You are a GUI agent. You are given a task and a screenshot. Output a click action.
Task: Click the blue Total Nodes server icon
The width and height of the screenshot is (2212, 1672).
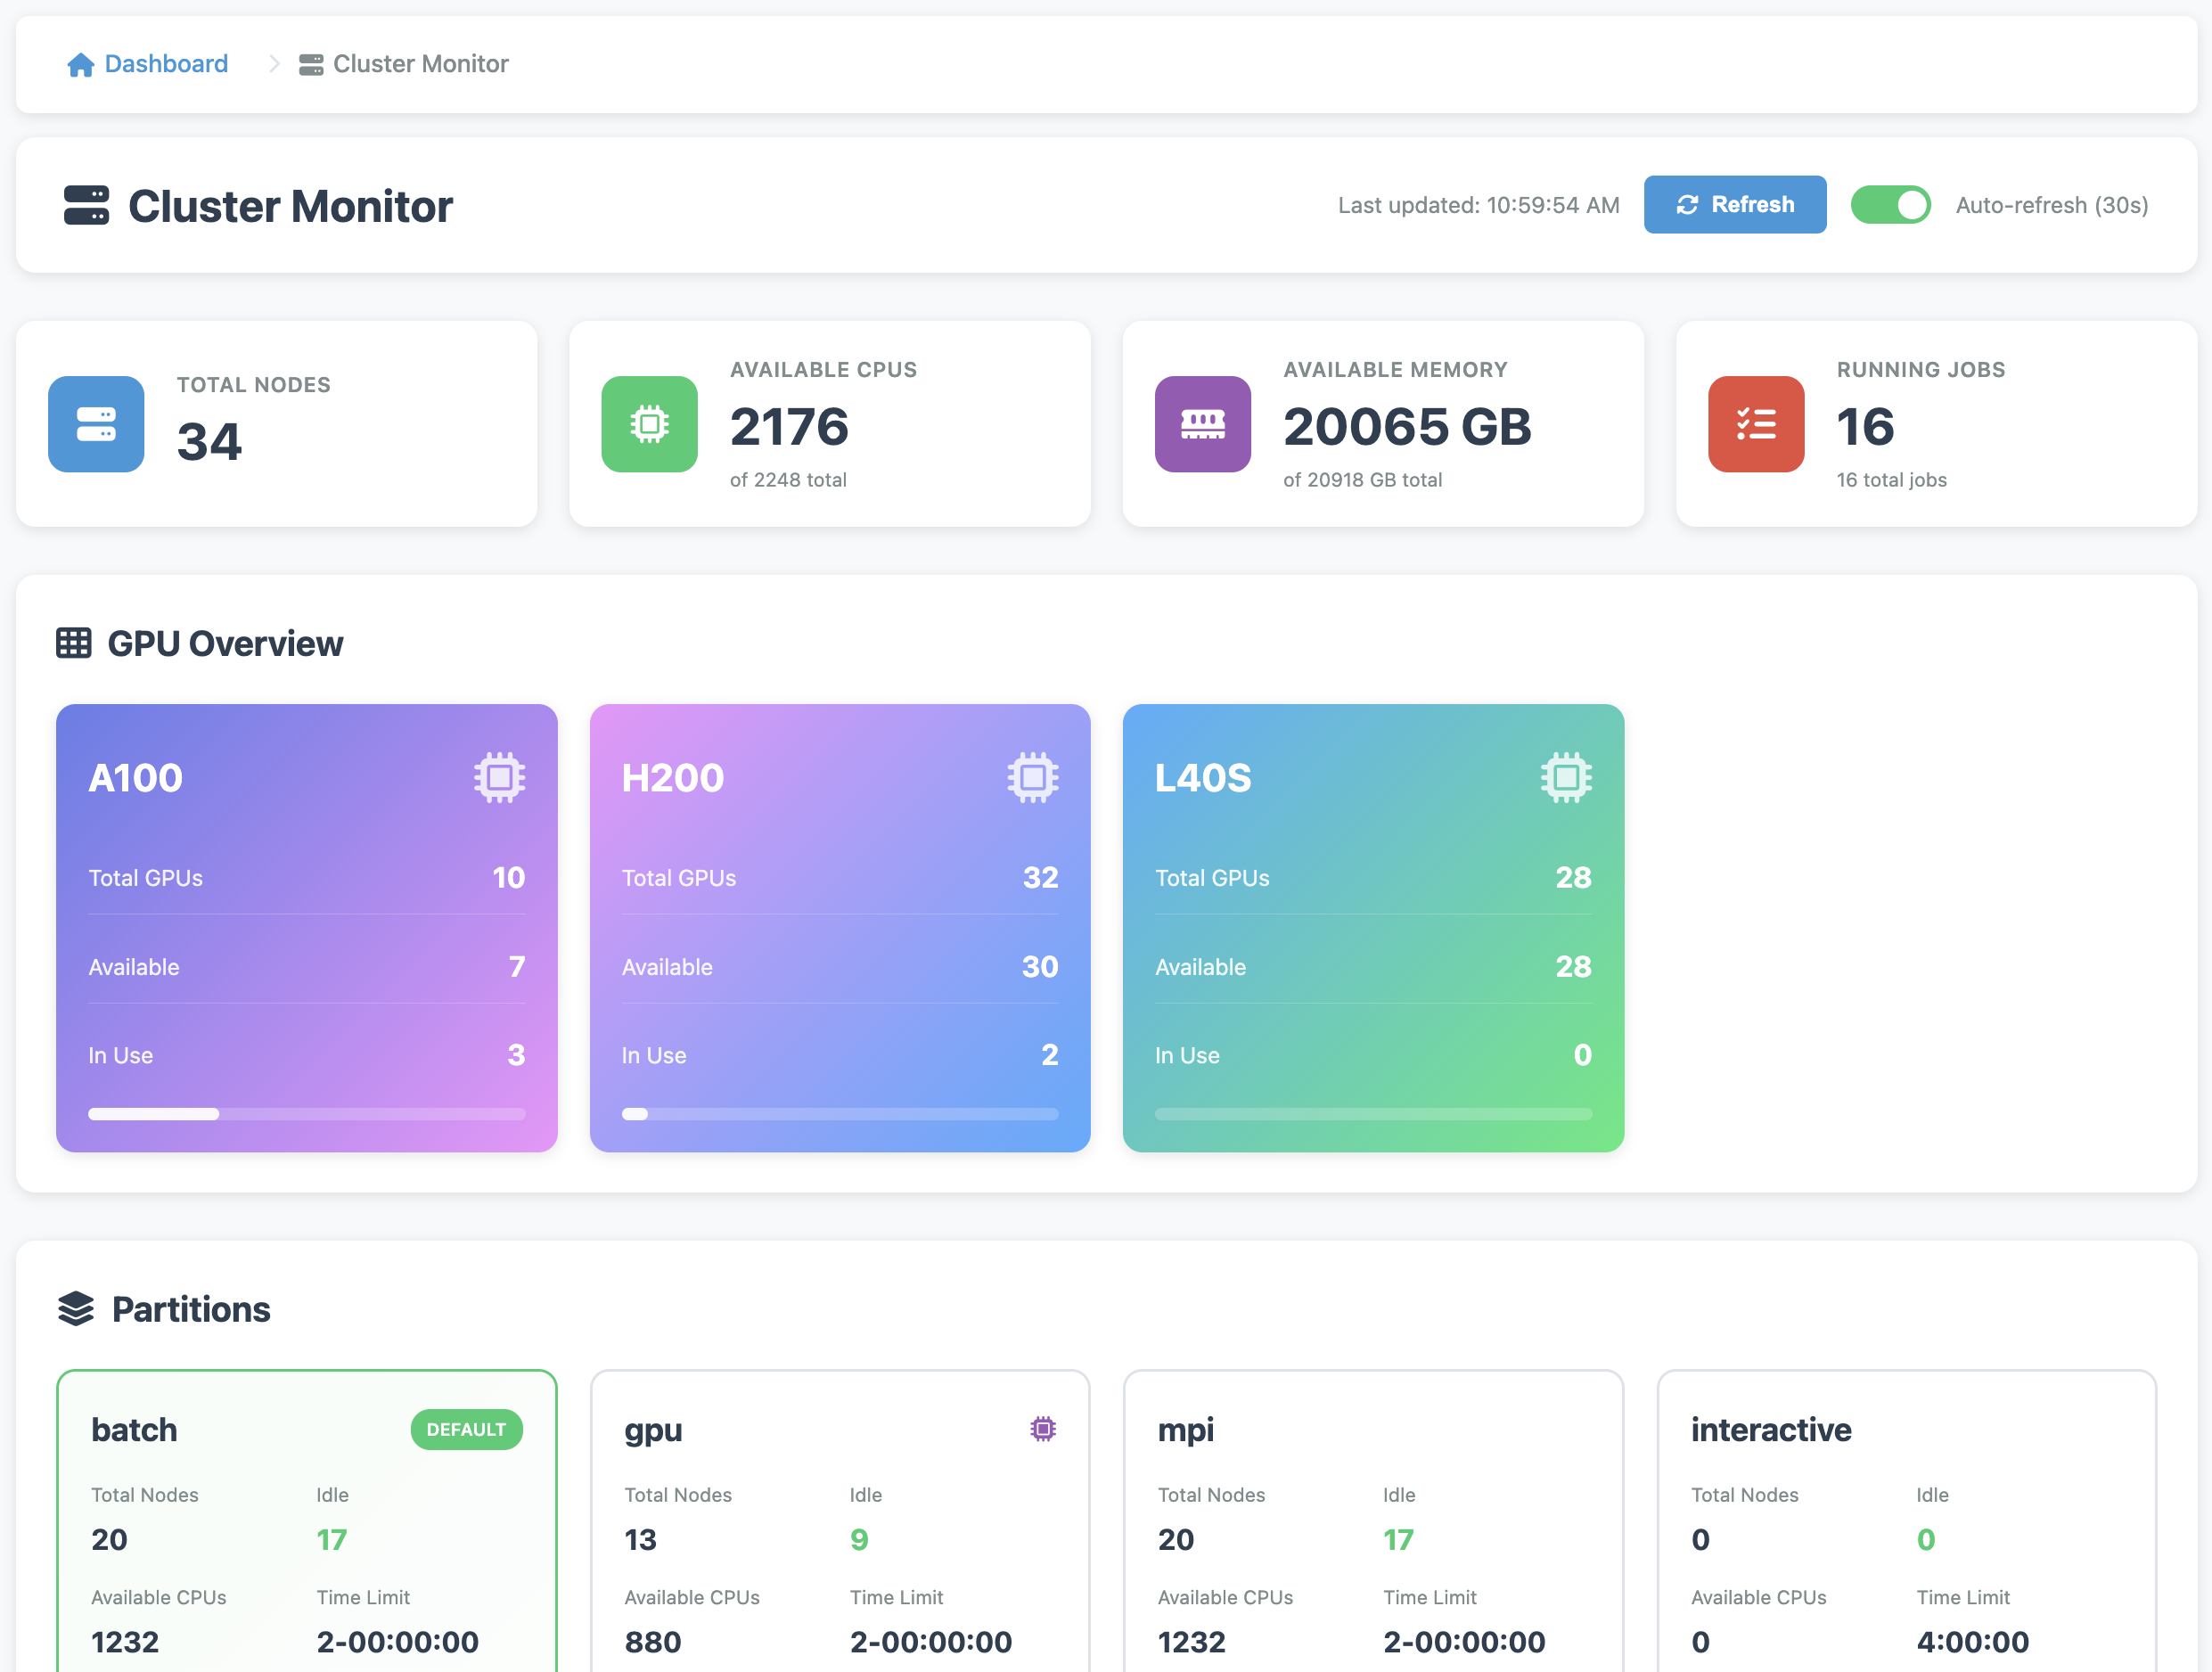96,424
